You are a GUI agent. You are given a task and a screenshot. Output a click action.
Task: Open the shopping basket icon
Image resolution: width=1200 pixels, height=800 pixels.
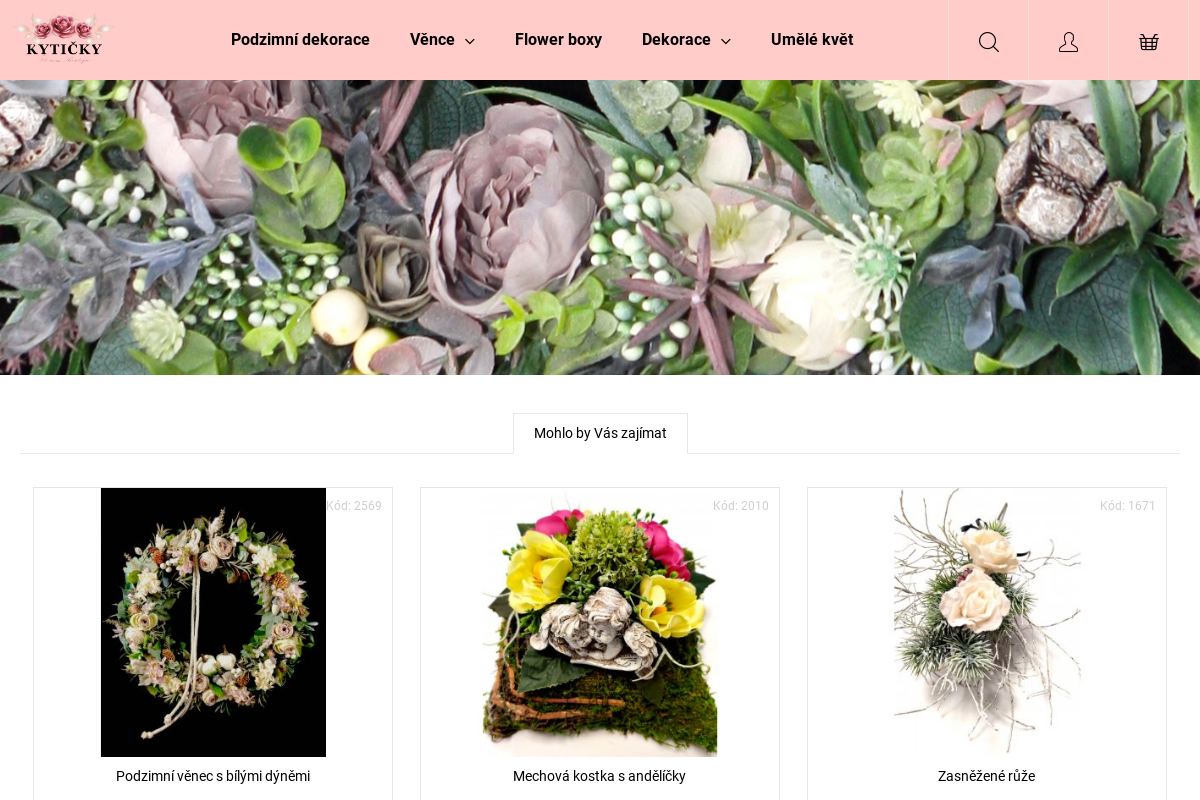[1148, 41]
